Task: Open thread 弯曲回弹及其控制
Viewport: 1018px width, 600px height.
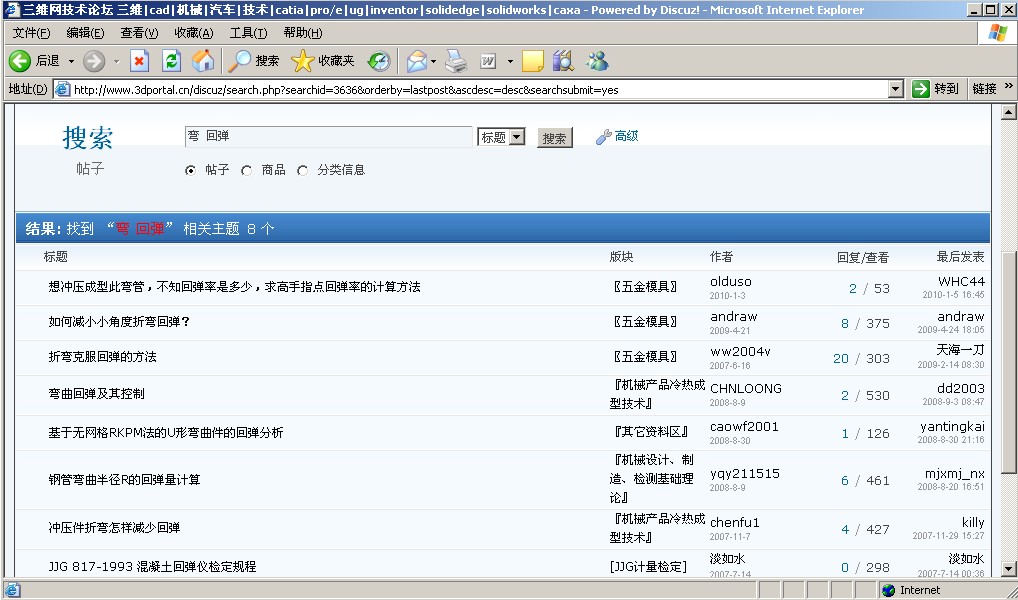Action: pos(96,394)
